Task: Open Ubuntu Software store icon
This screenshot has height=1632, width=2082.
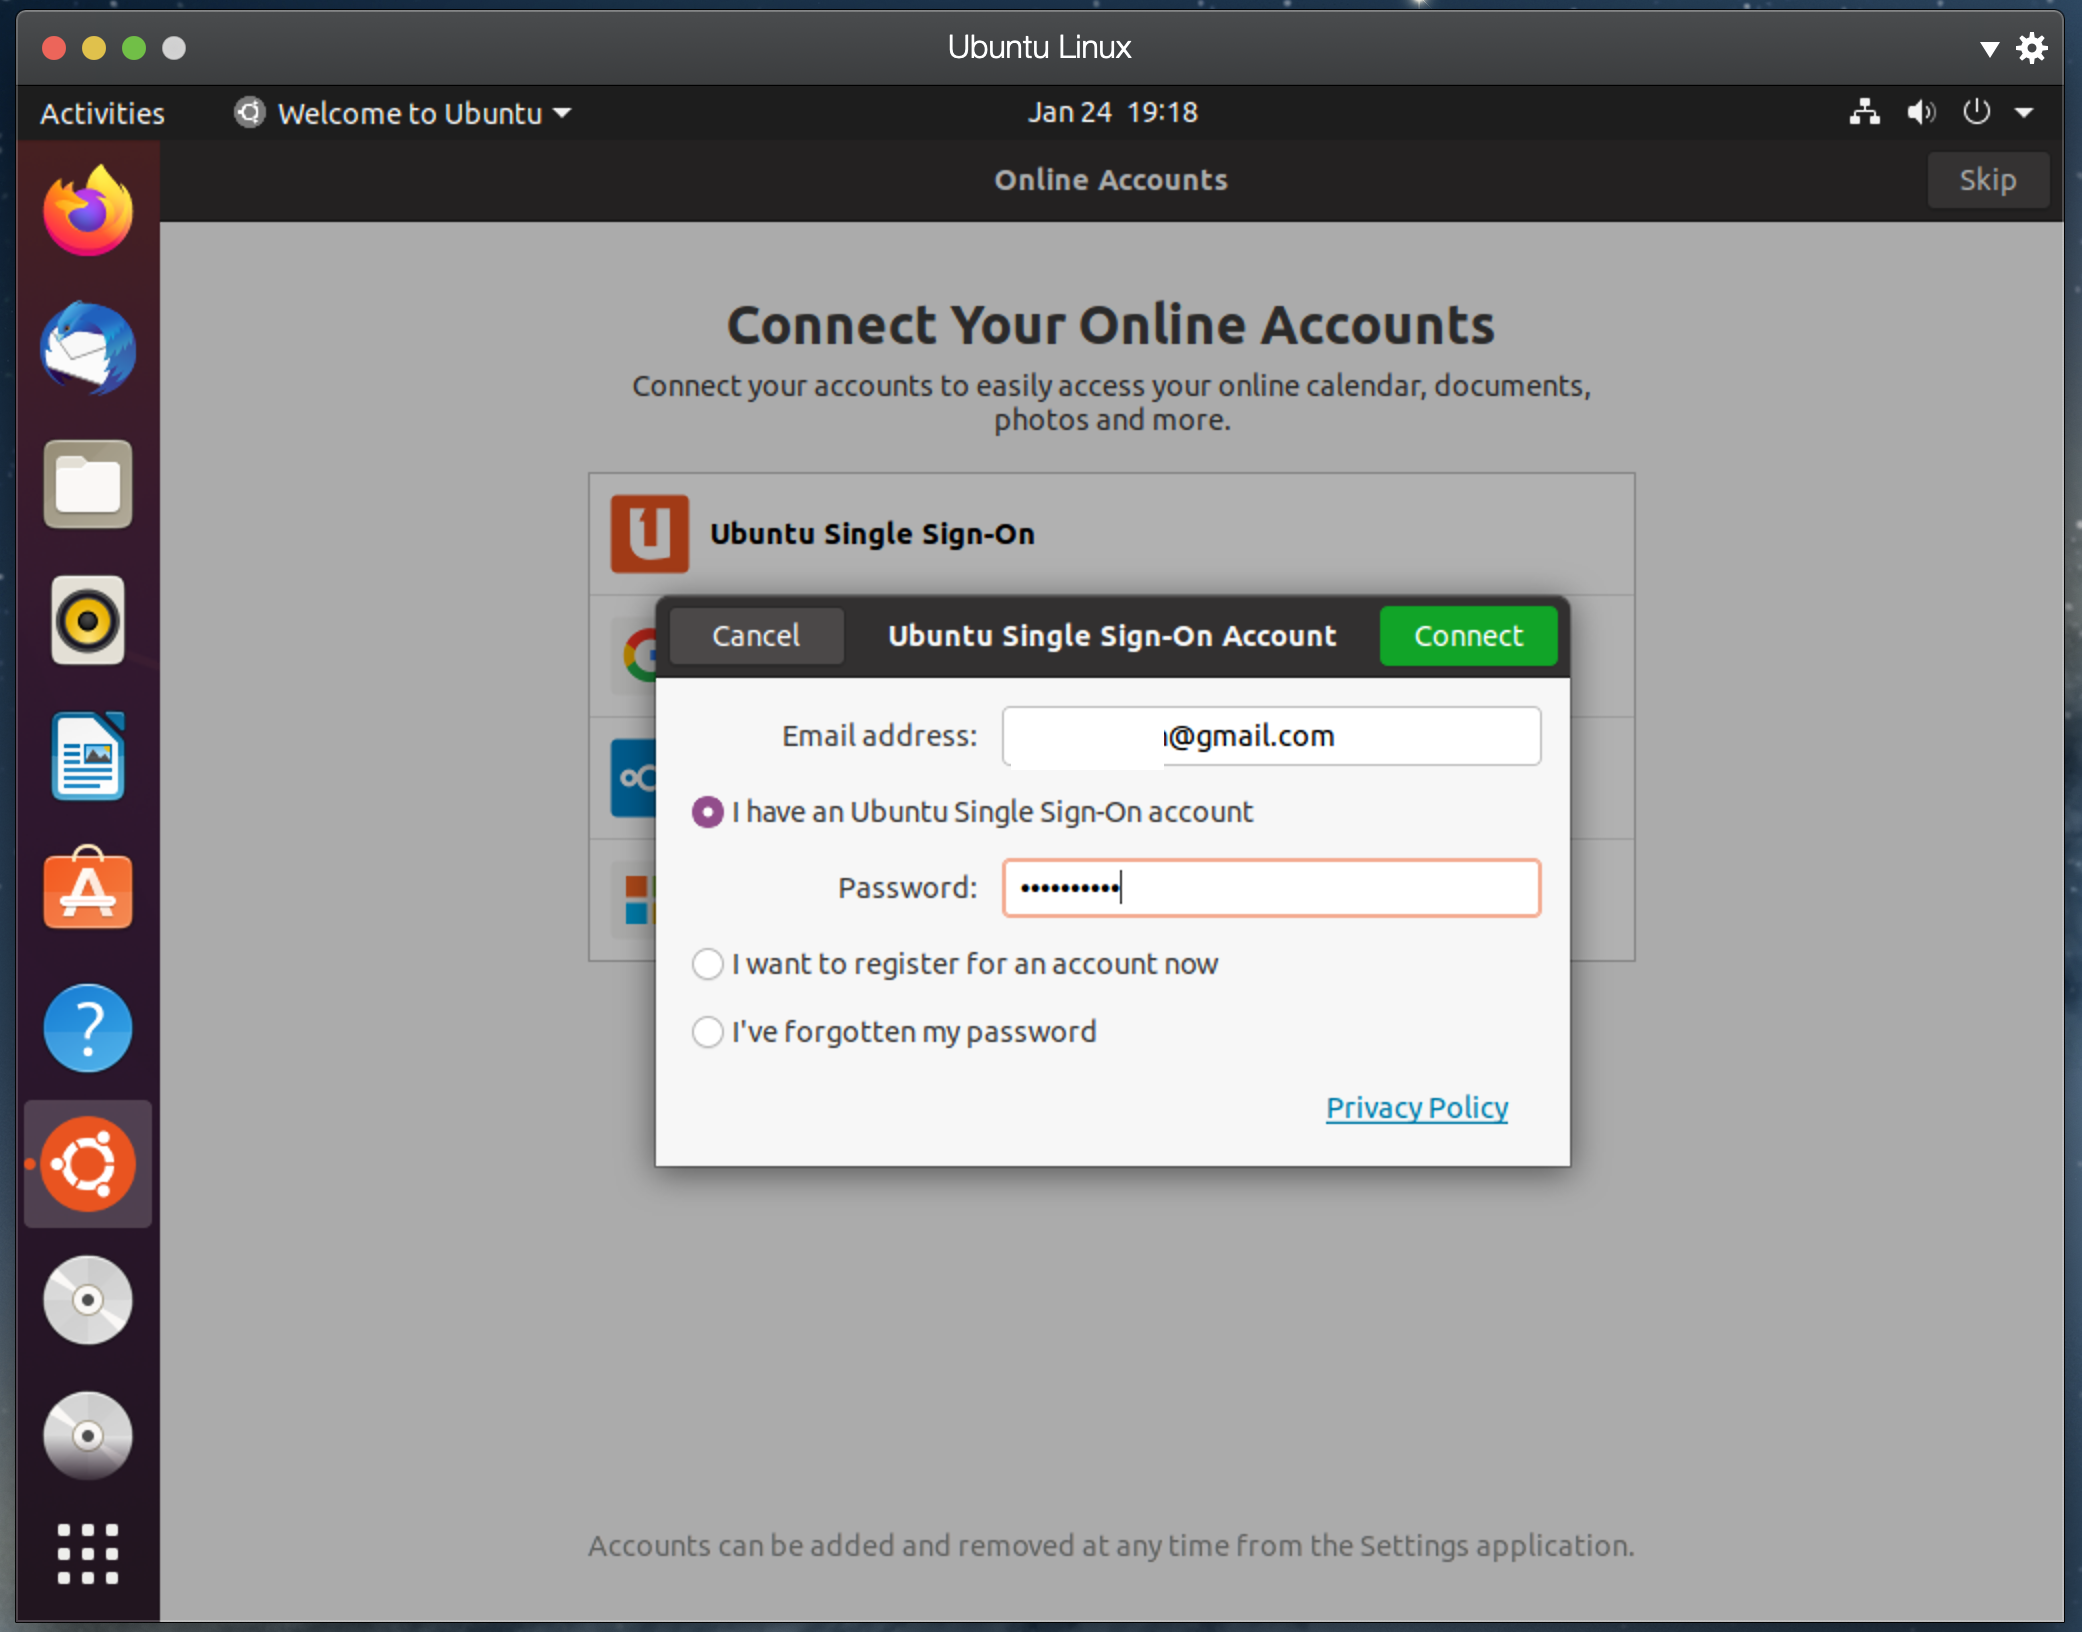Action: [x=88, y=890]
